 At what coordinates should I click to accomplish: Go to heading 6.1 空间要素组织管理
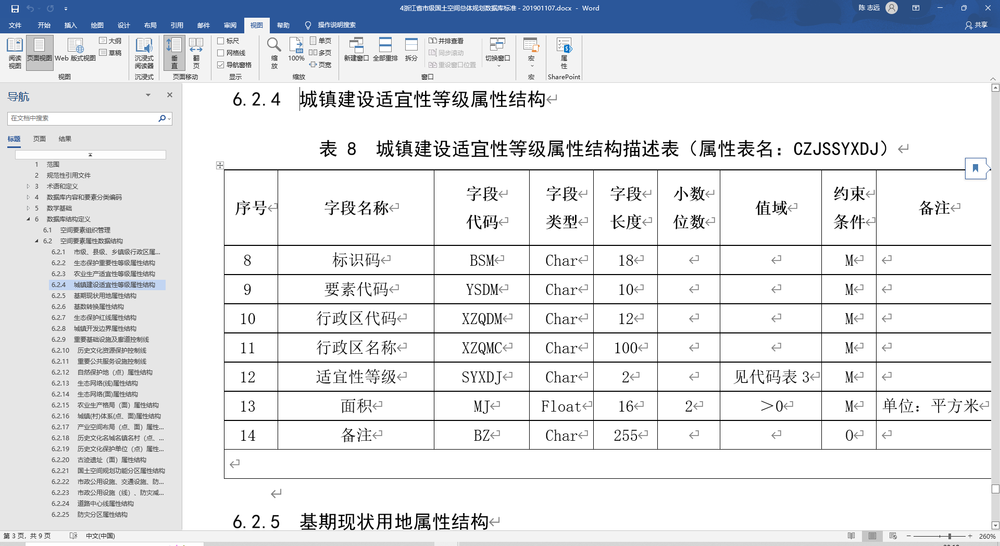(85, 230)
